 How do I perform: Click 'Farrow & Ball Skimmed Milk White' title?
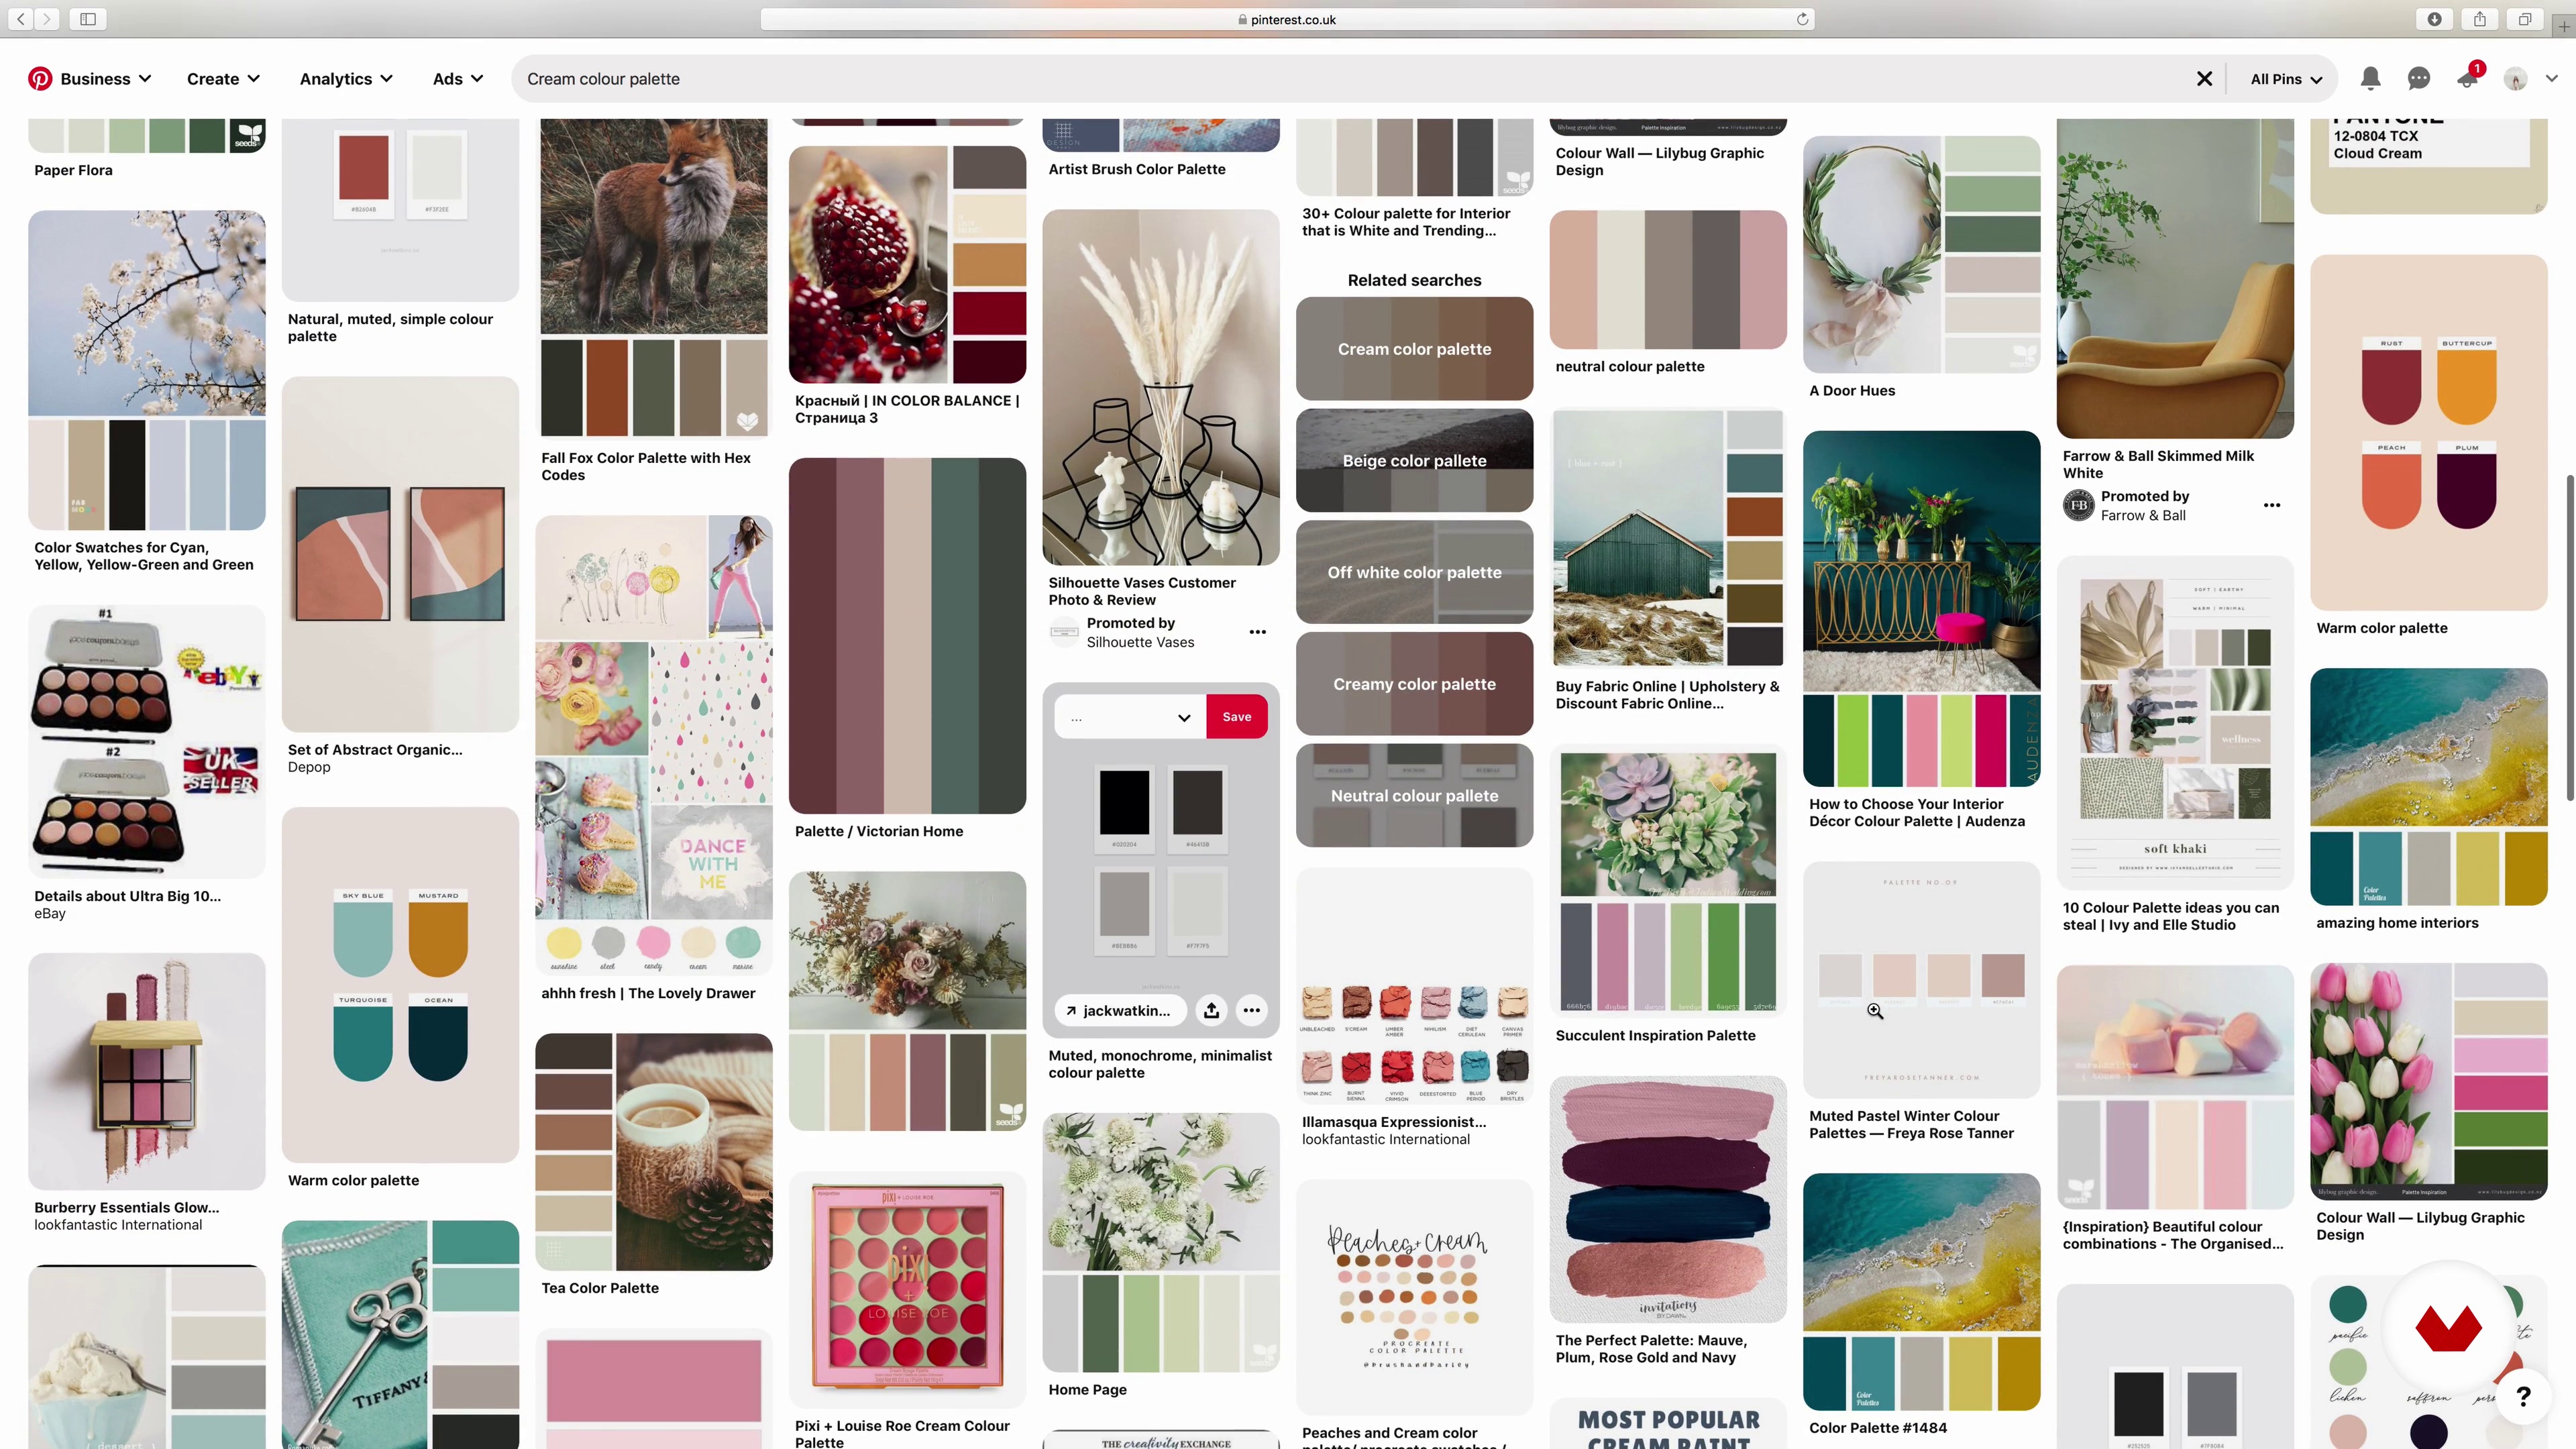click(x=2158, y=464)
